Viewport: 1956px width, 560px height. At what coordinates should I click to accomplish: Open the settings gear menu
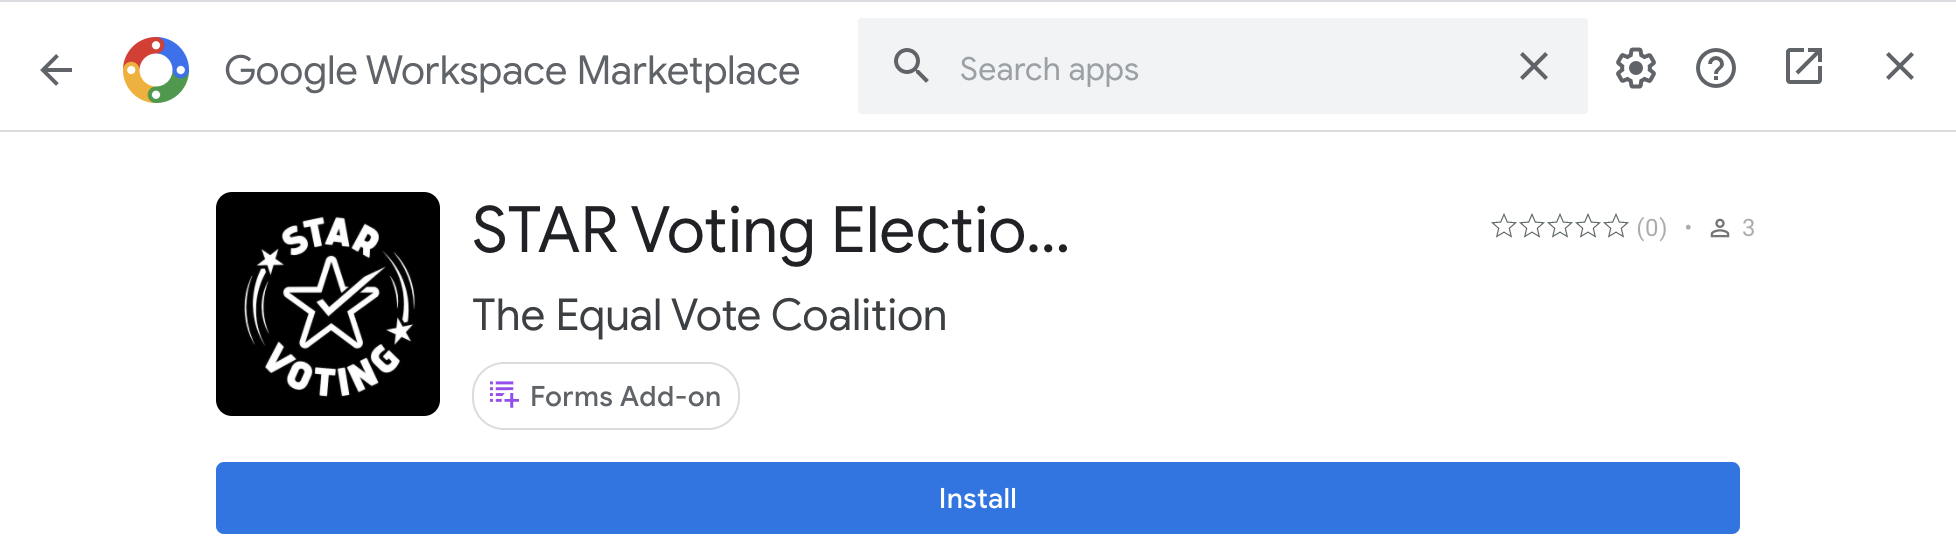click(1636, 68)
